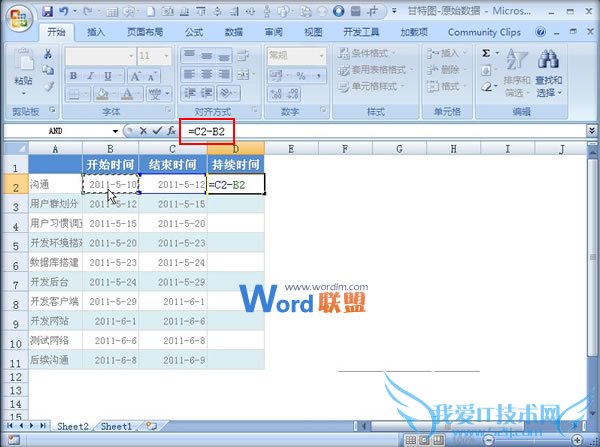
Task: Click the insert worksheet tab icon
Action: (152, 426)
